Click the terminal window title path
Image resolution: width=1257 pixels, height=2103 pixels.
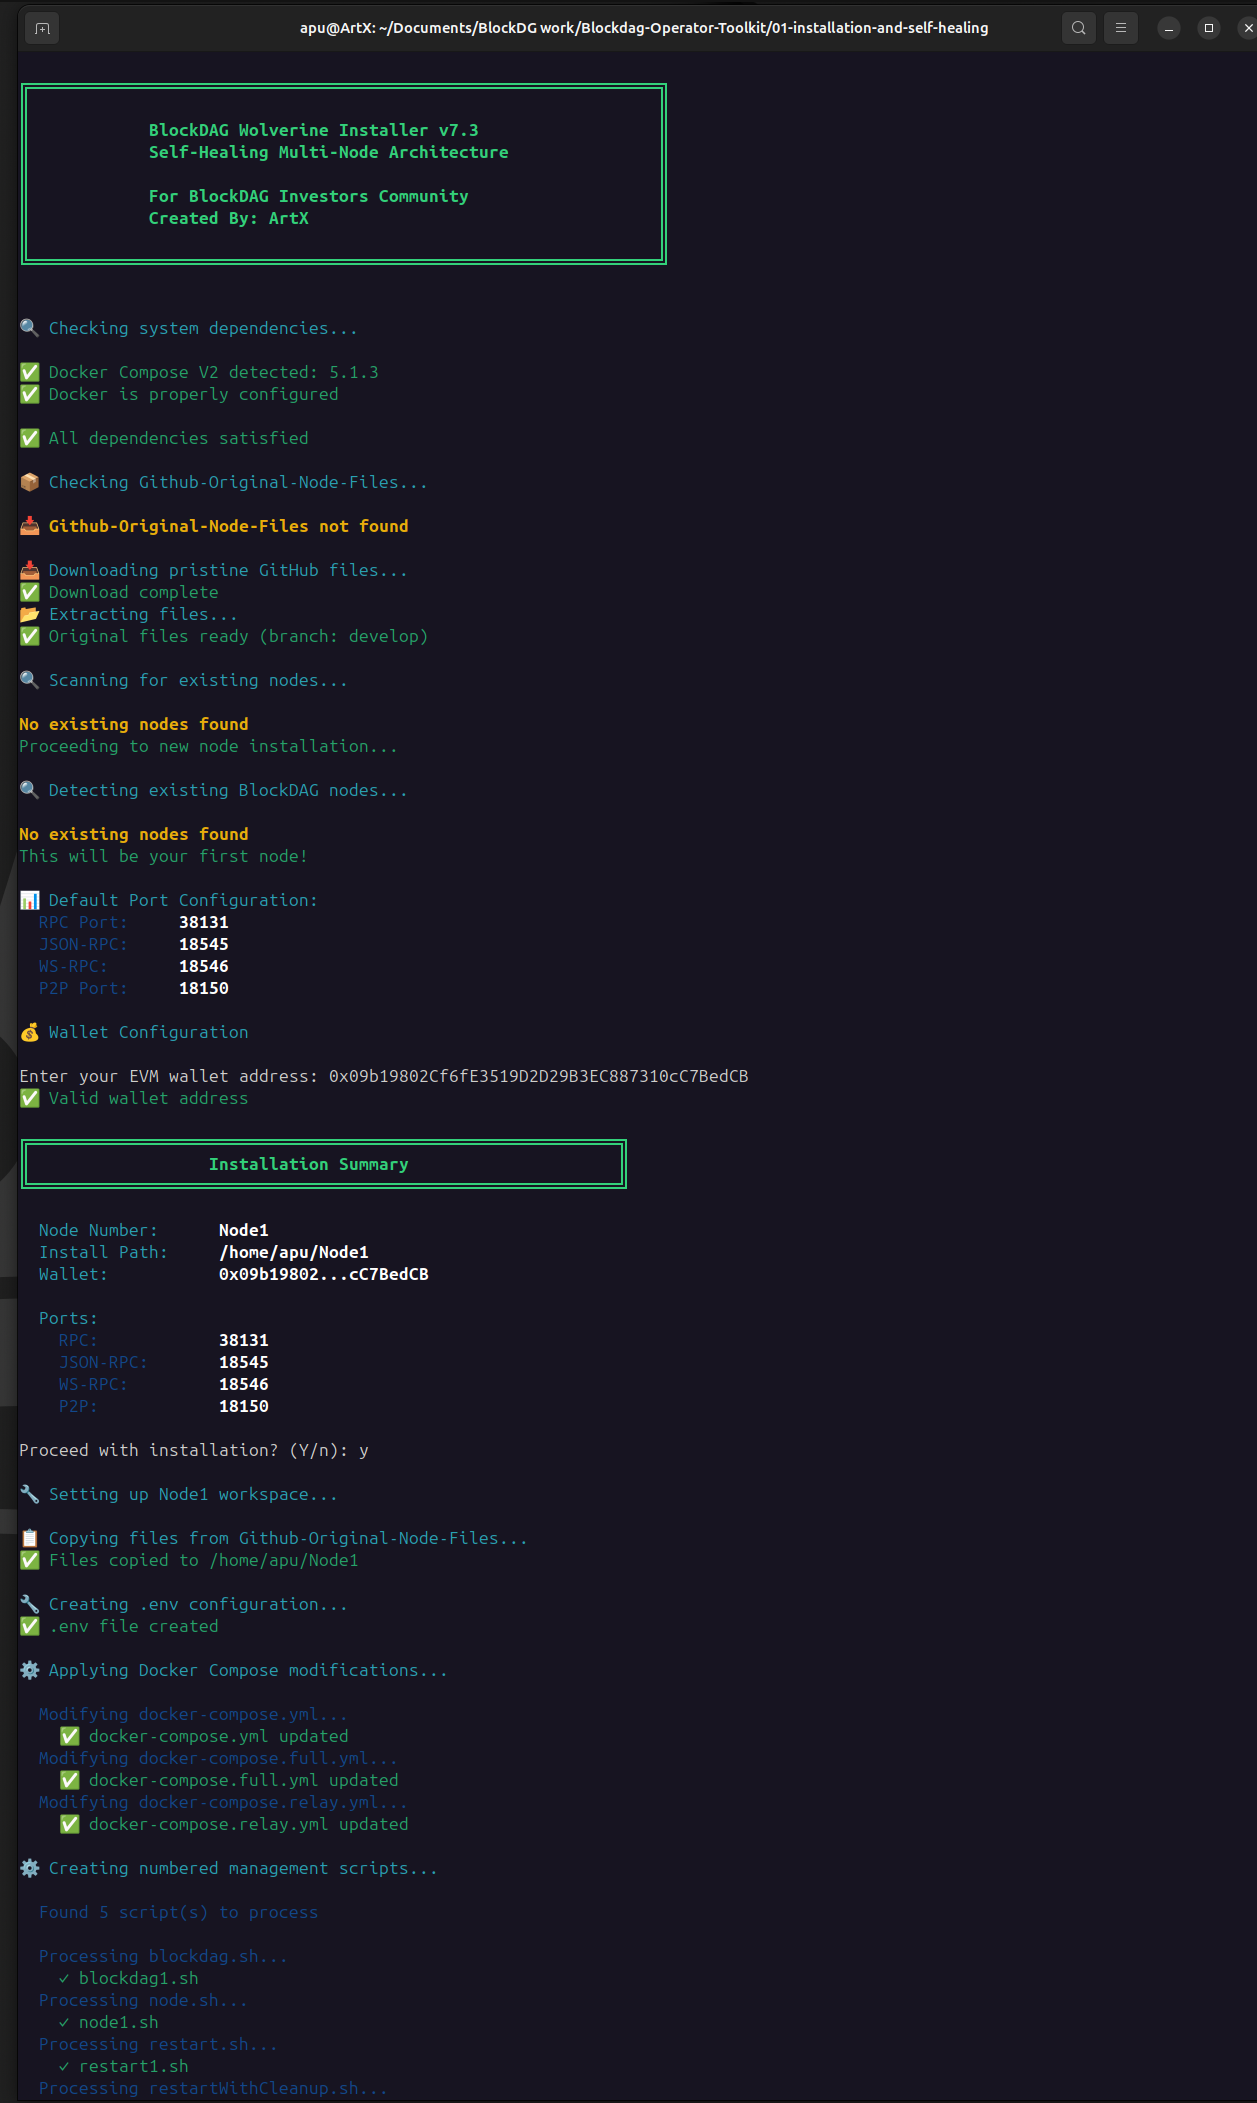pyautogui.click(x=644, y=28)
